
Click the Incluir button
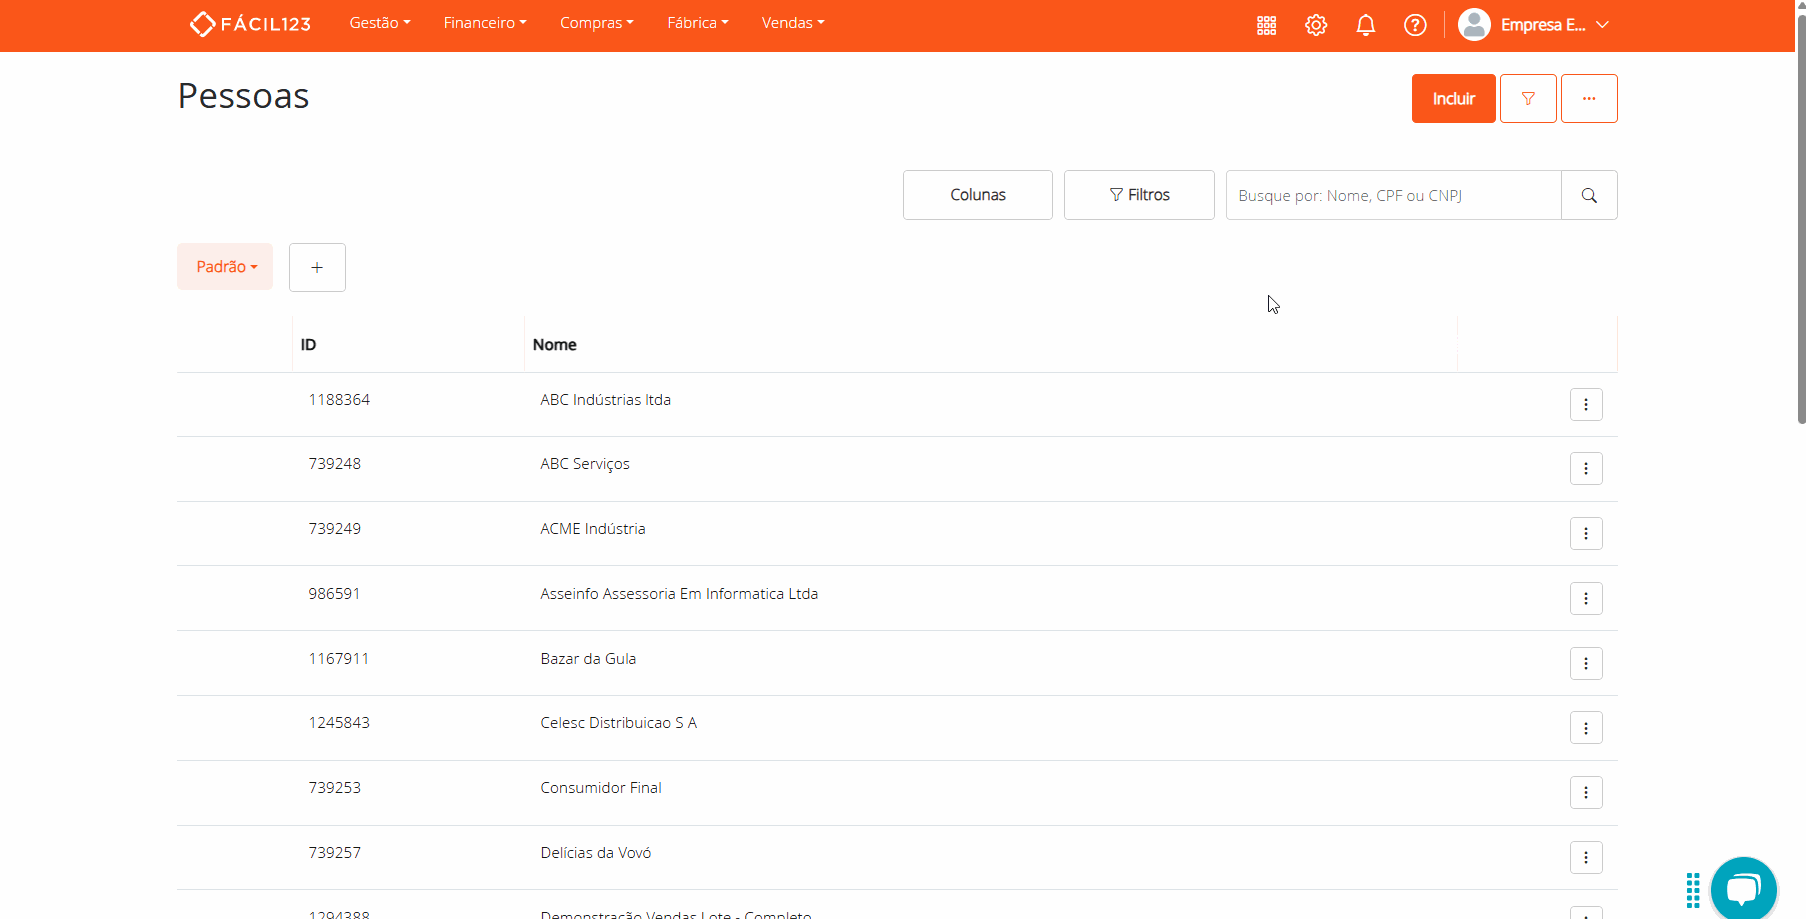(x=1453, y=99)
